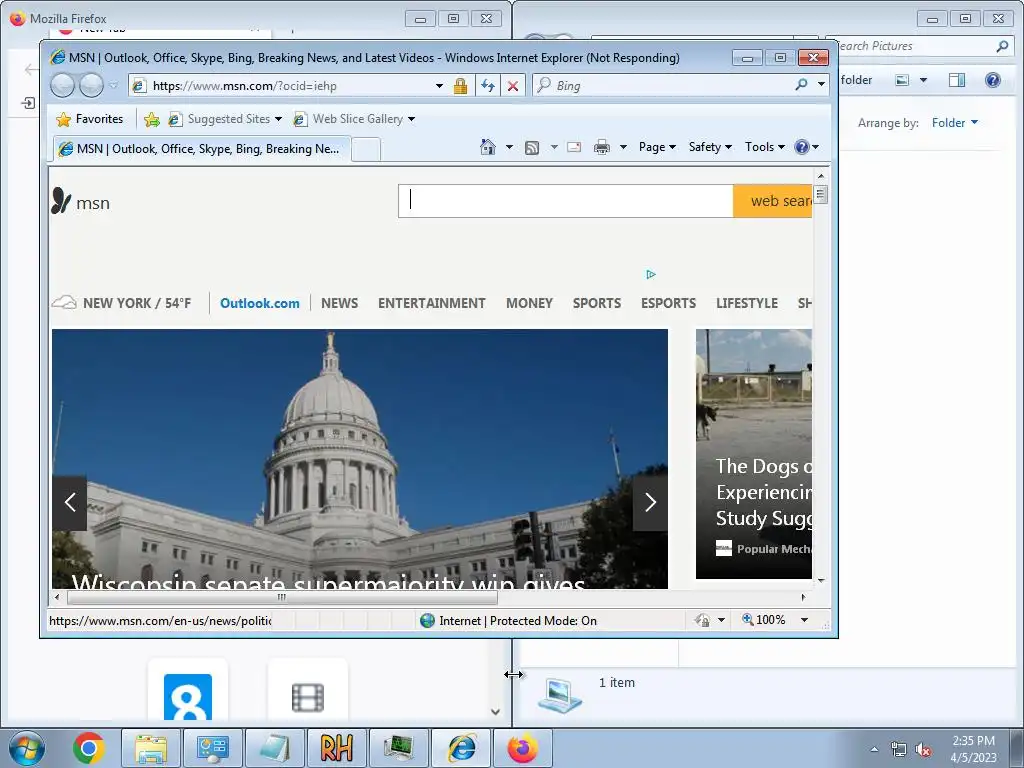Image resolution: width=1024 pixels, height=768 pixels.
Task: Select the MSN browser tab
Action: pos(202,149)
